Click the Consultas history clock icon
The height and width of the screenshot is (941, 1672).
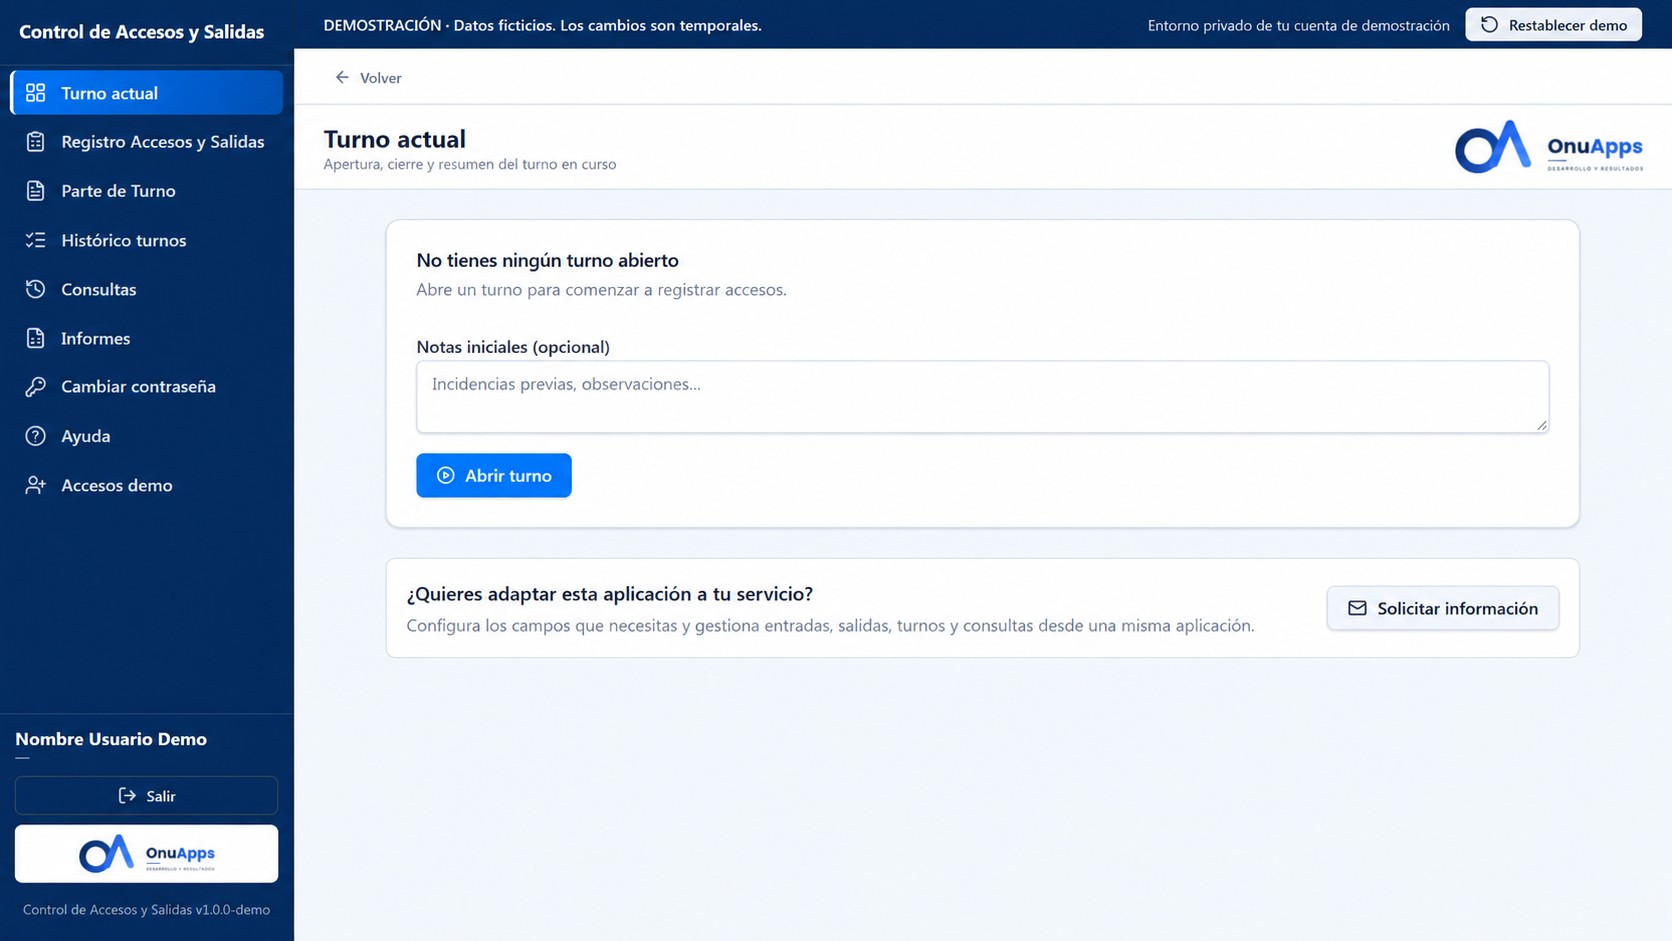(x=36, y=289)
